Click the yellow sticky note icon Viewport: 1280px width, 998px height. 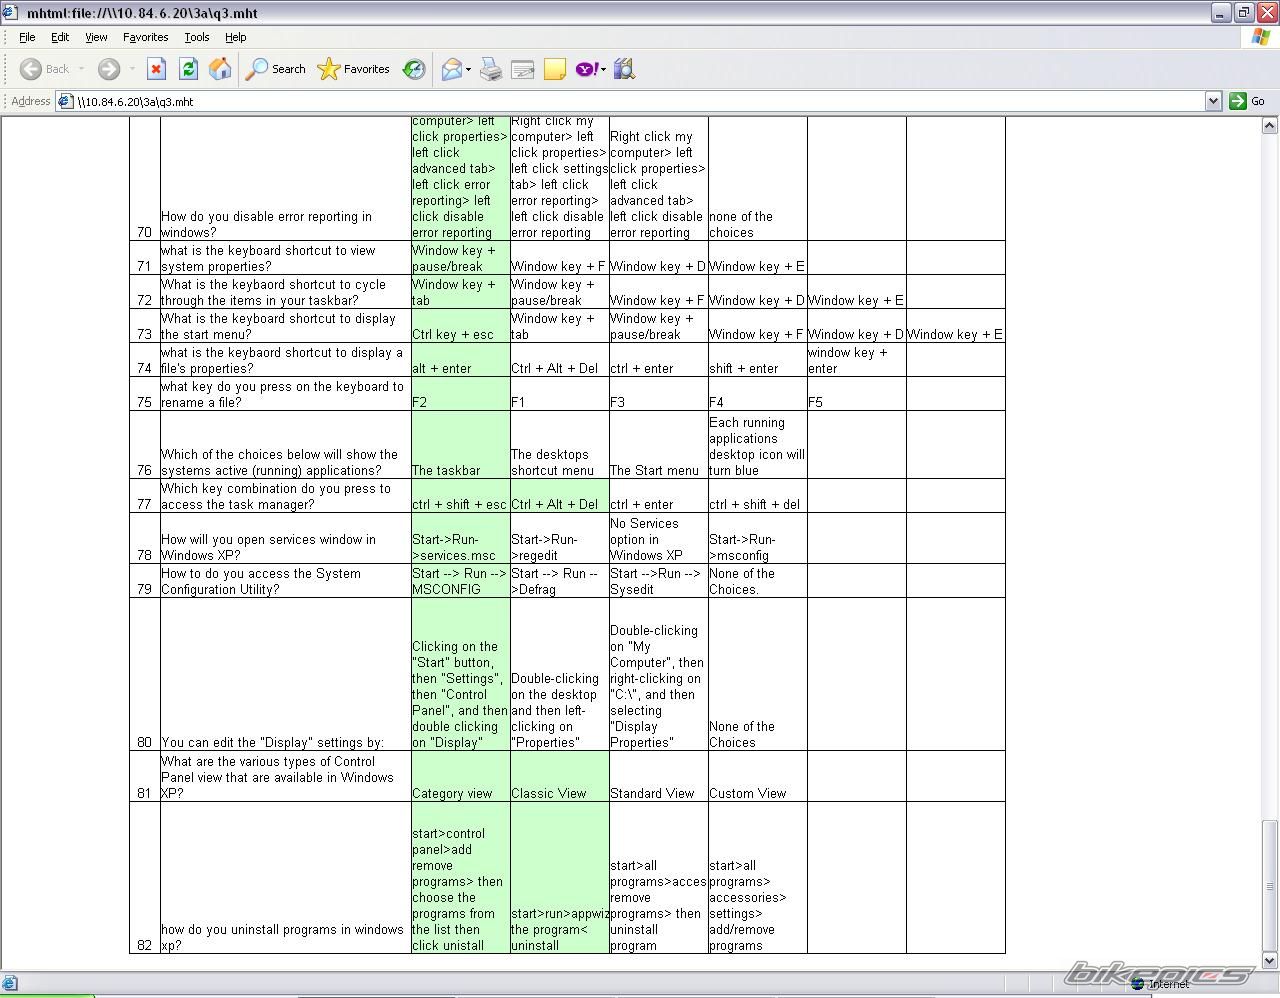[555, 69]
